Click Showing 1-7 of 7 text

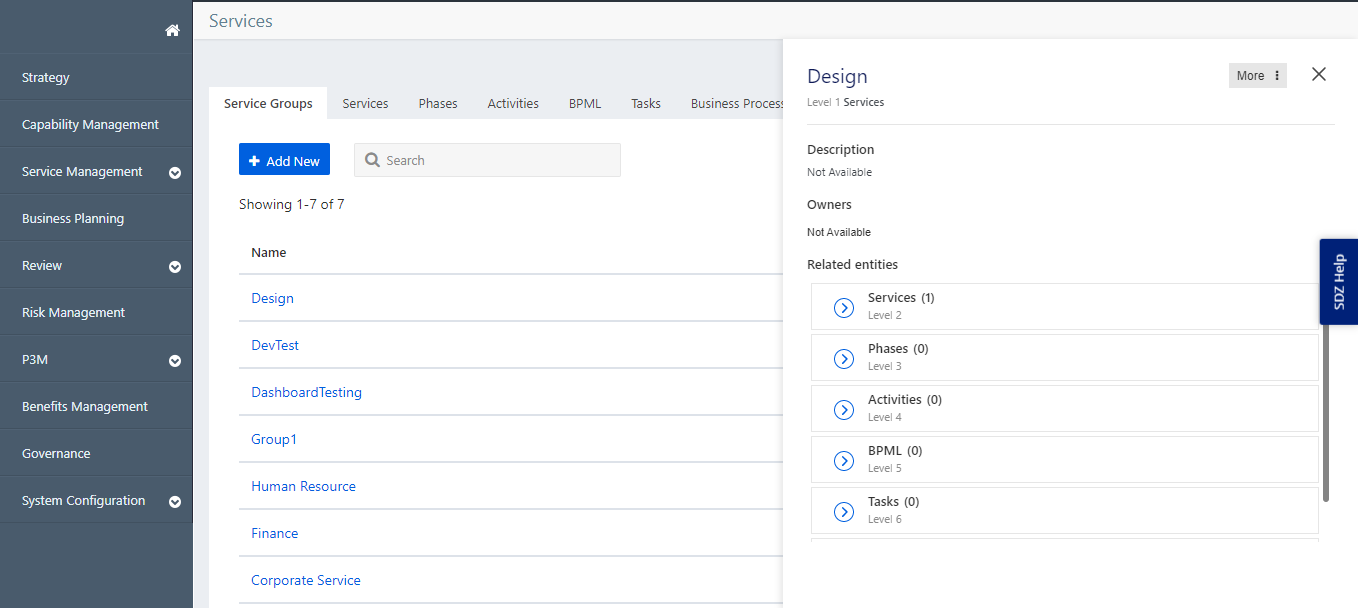click(292, 204)
